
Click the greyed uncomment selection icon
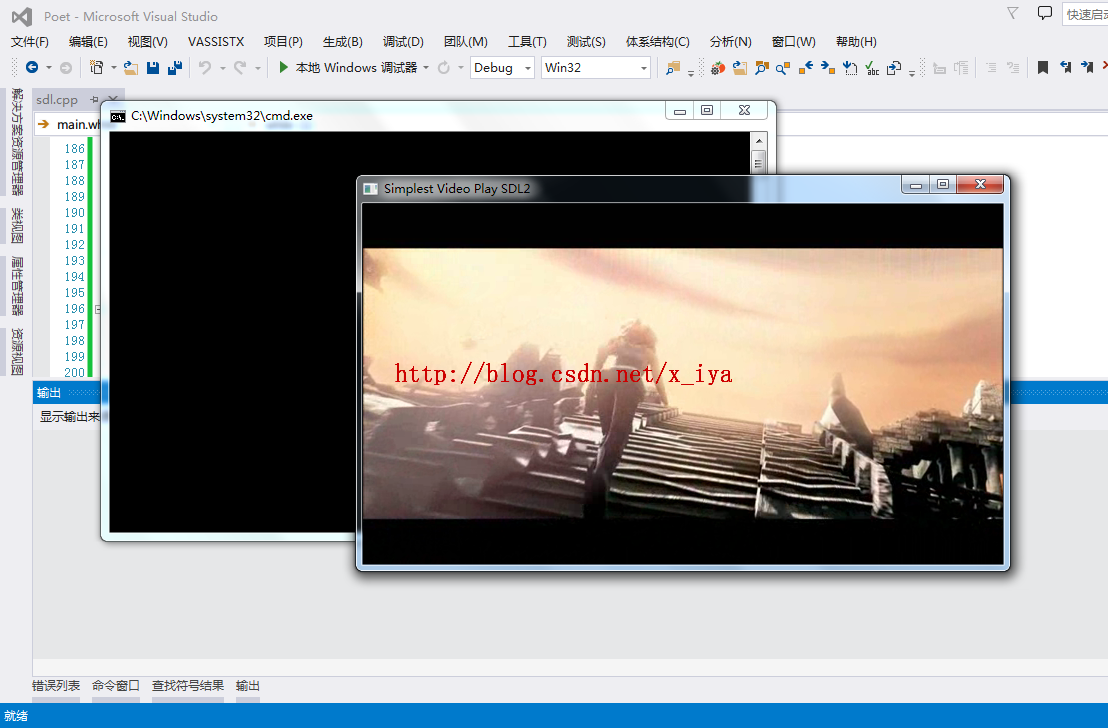pos(1013,68)
